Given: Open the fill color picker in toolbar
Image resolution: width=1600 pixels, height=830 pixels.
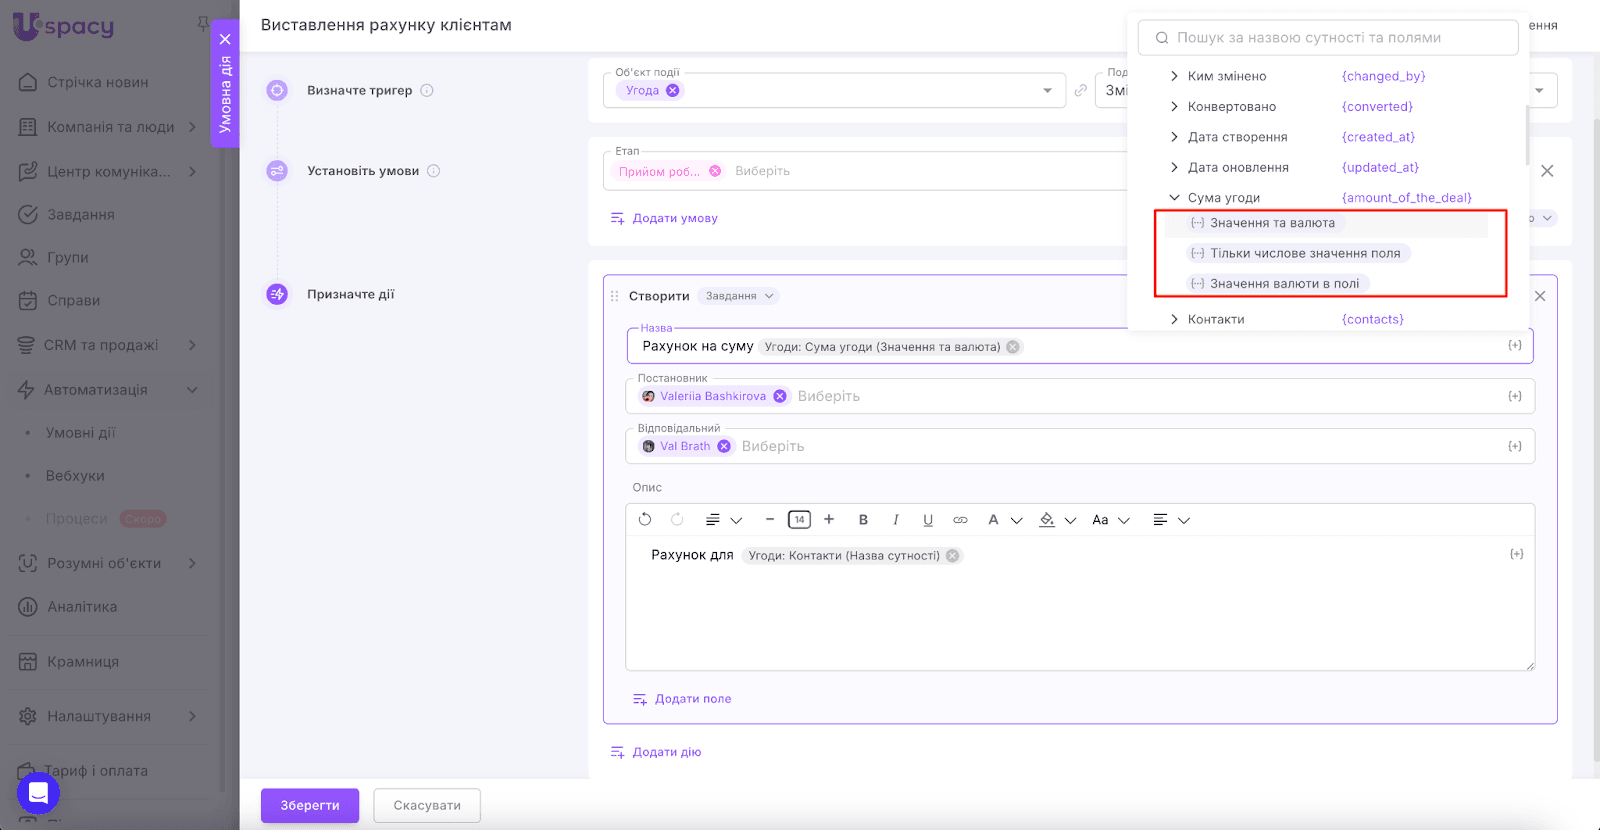Looking at the screenshot, I should tap(1047, 520).
